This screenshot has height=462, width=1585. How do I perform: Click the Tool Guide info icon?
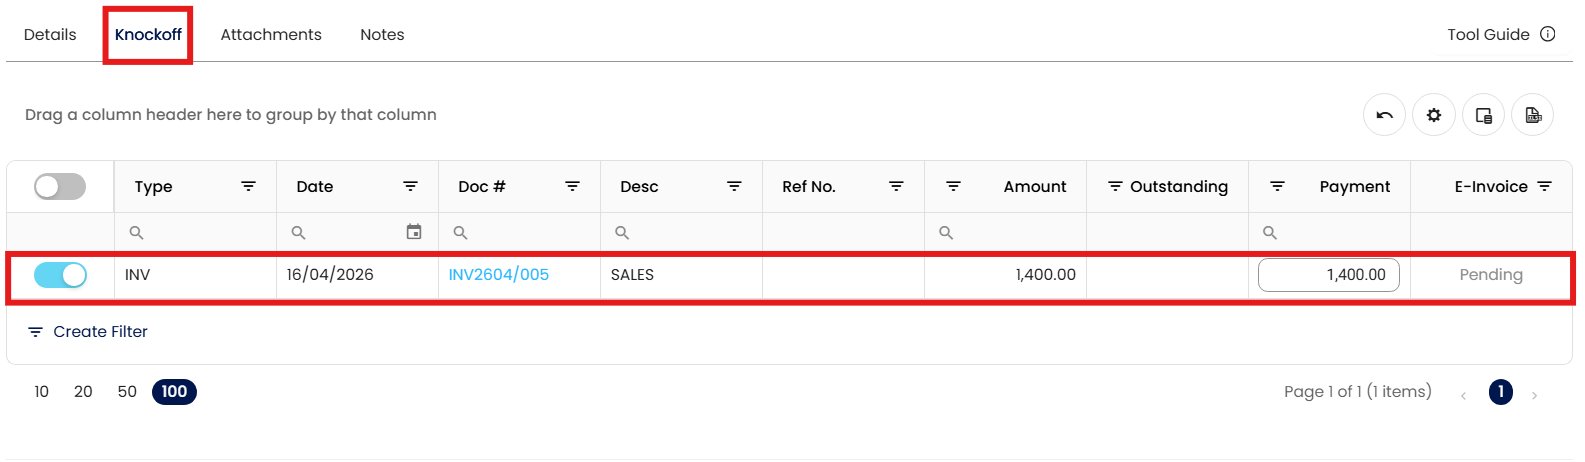(x=1547, y=34)
